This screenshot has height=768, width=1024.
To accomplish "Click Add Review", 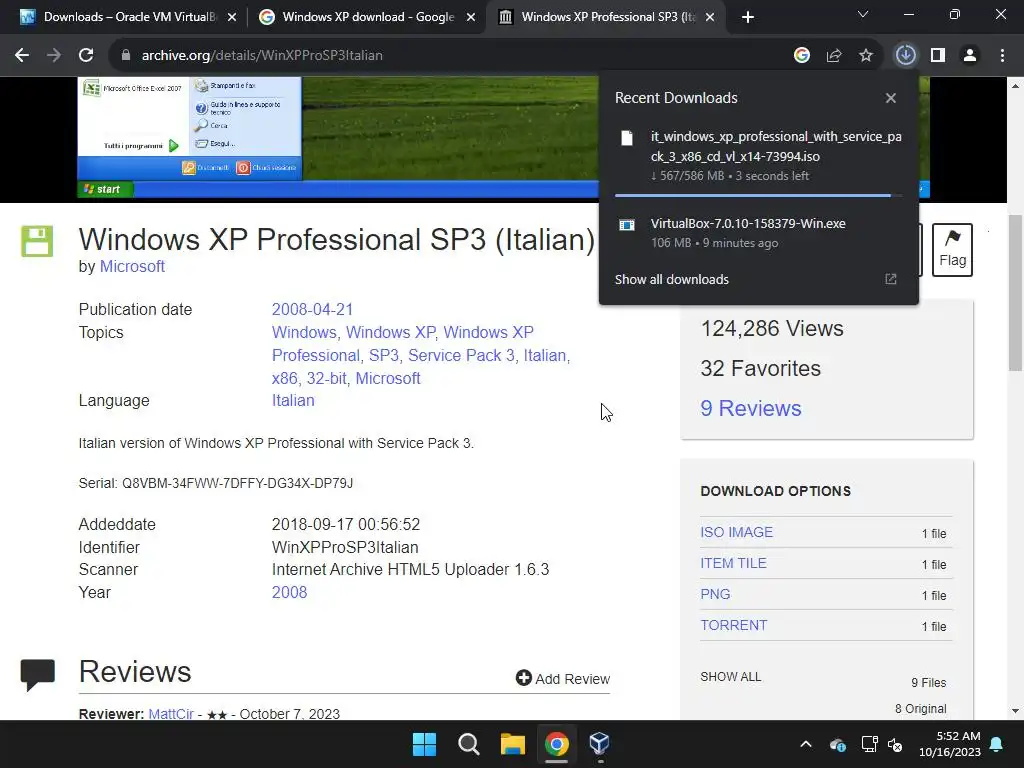I will click(563, 679).
